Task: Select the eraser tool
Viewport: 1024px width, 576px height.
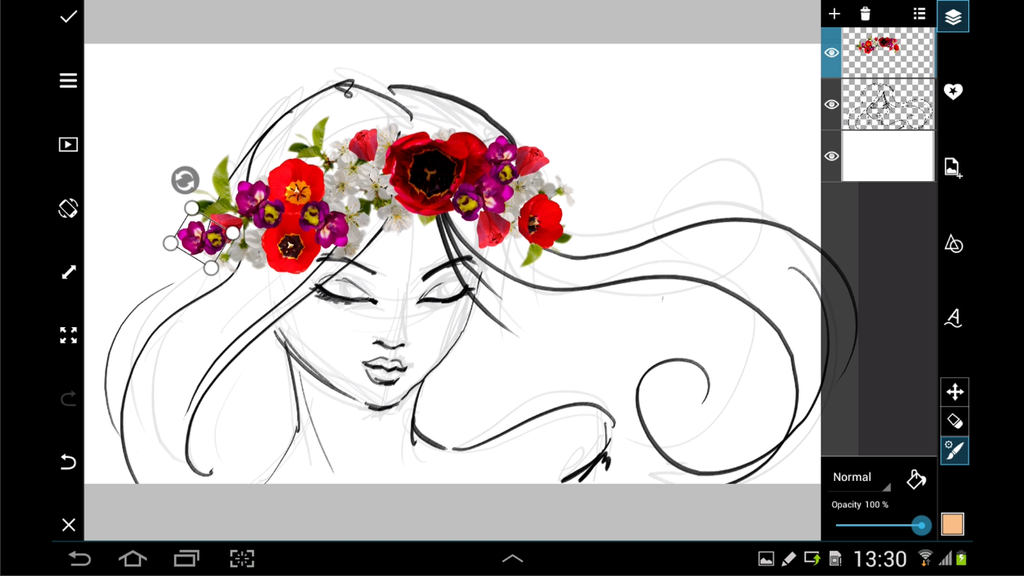Action: pos(955,421)
